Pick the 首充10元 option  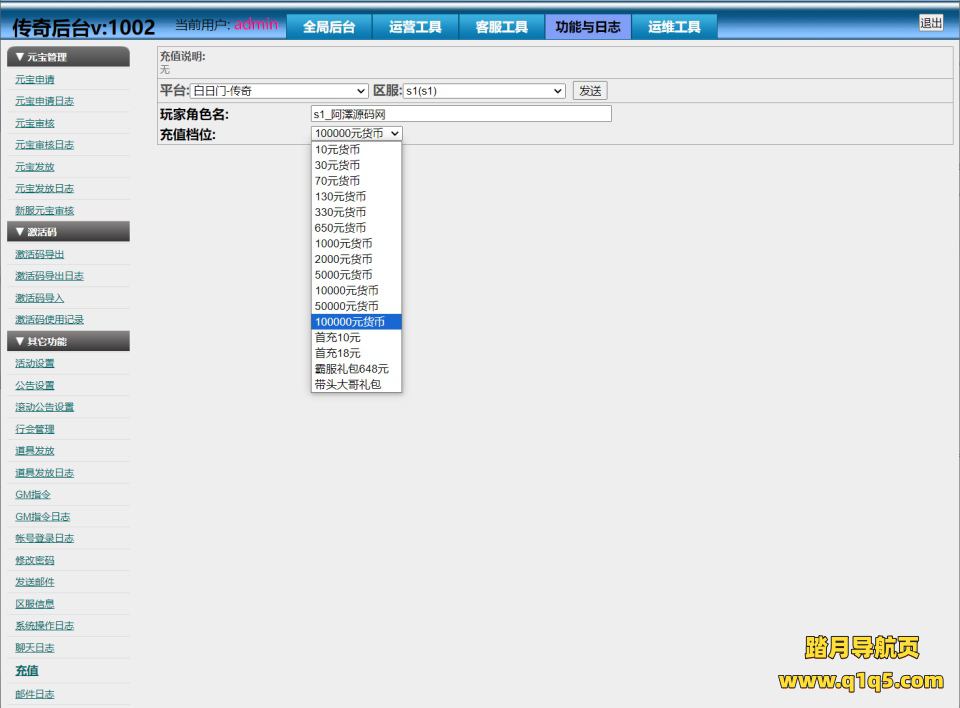337,338
